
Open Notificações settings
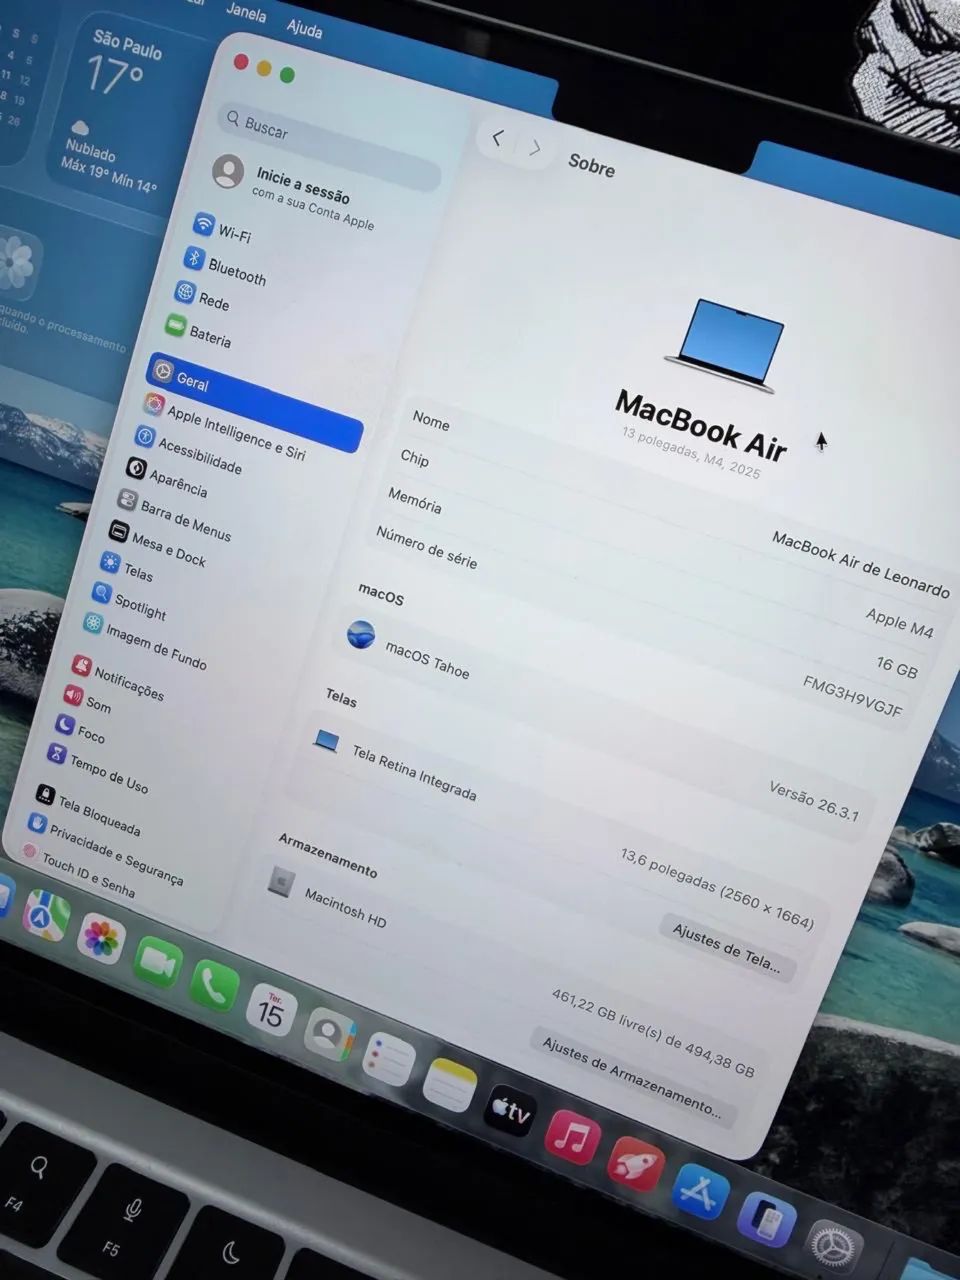coord(118,679)
